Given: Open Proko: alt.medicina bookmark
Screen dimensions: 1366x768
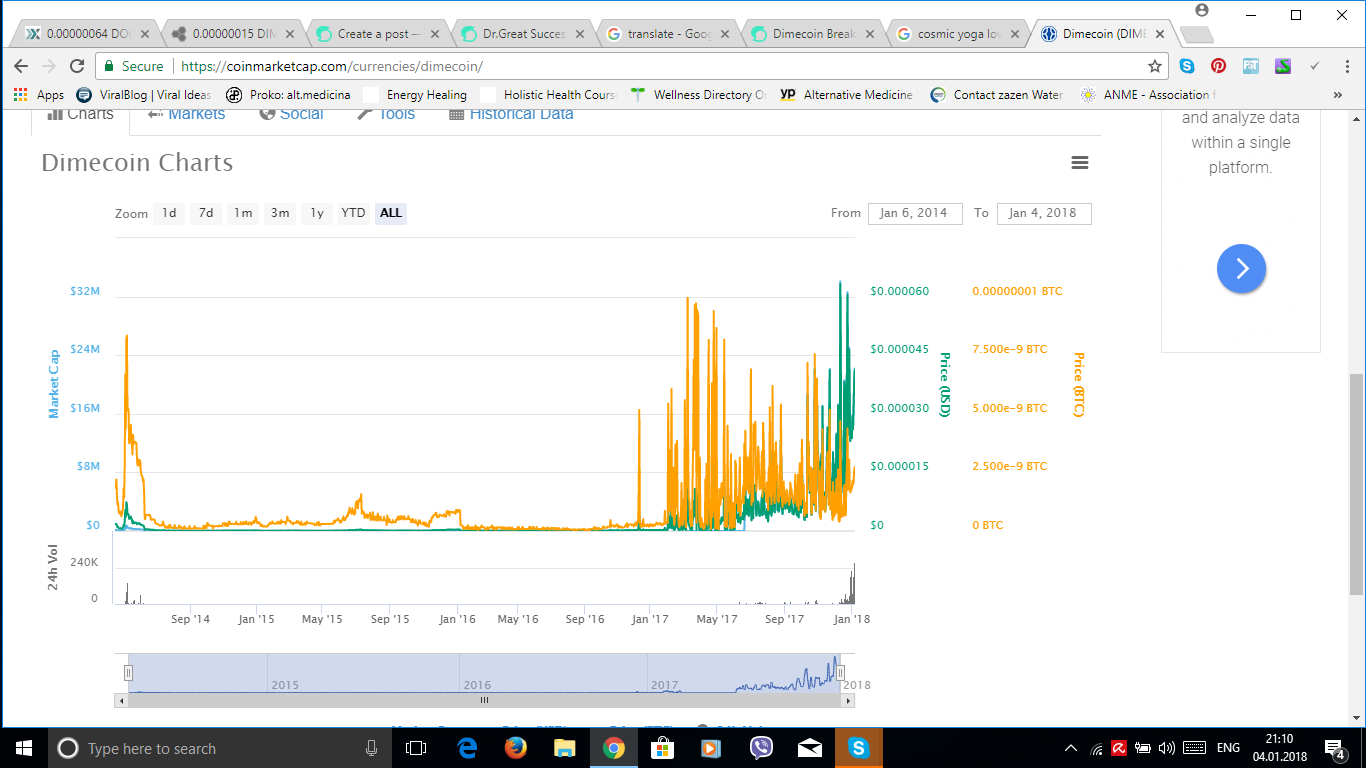Looking at the screenshot, I should (288, 95).
